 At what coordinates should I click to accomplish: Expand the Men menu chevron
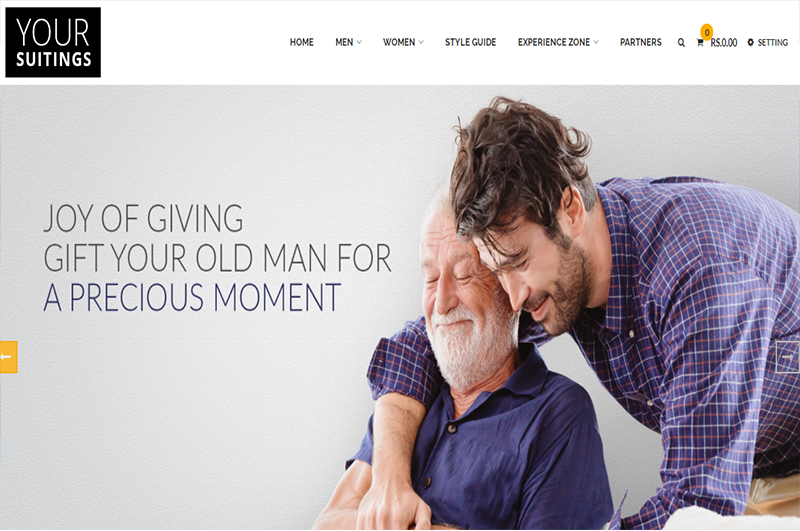click(x=359, y=42)
